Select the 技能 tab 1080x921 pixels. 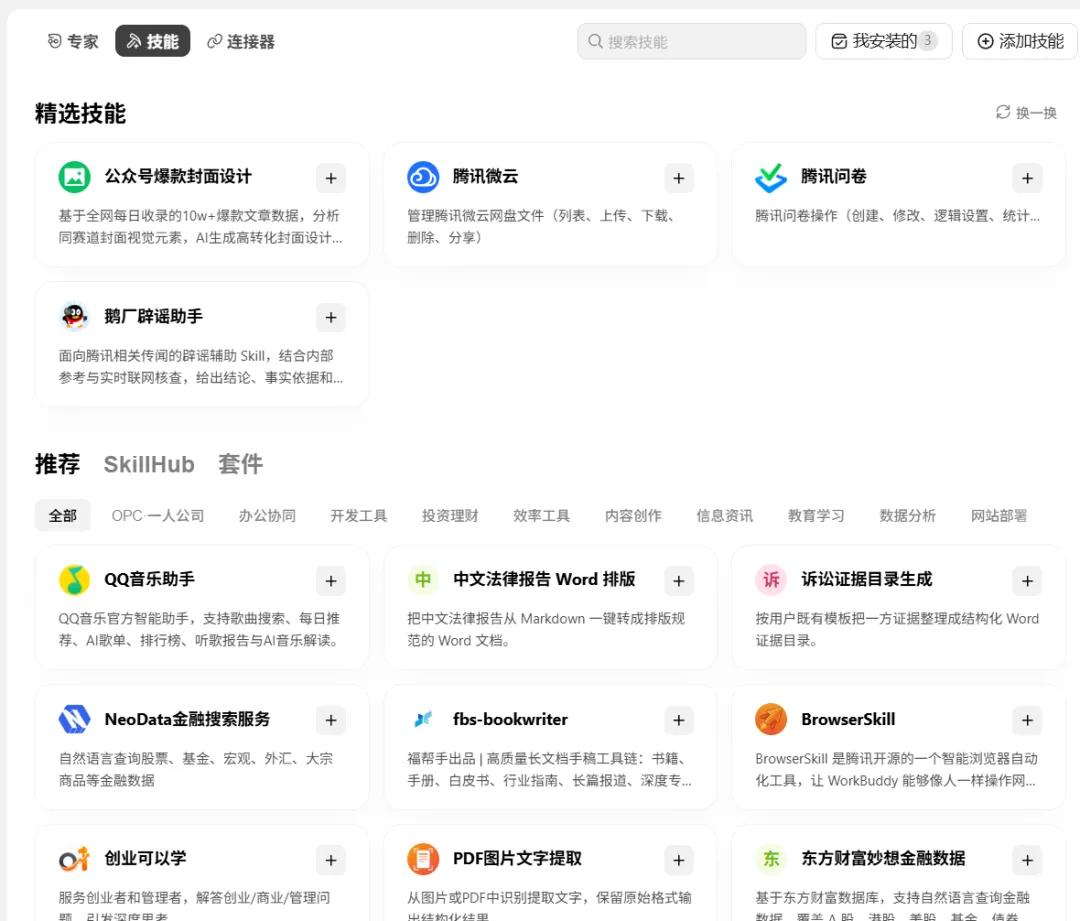click(x=153, y=41)
